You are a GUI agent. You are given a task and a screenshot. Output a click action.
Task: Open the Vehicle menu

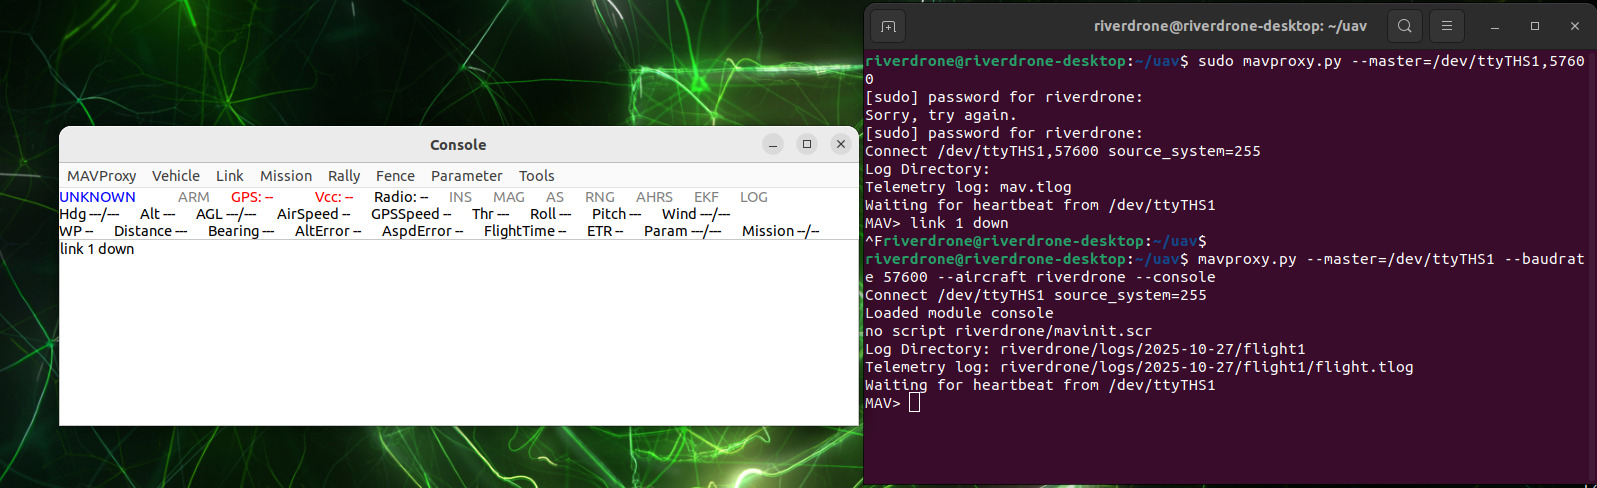[x=176, y=176]
